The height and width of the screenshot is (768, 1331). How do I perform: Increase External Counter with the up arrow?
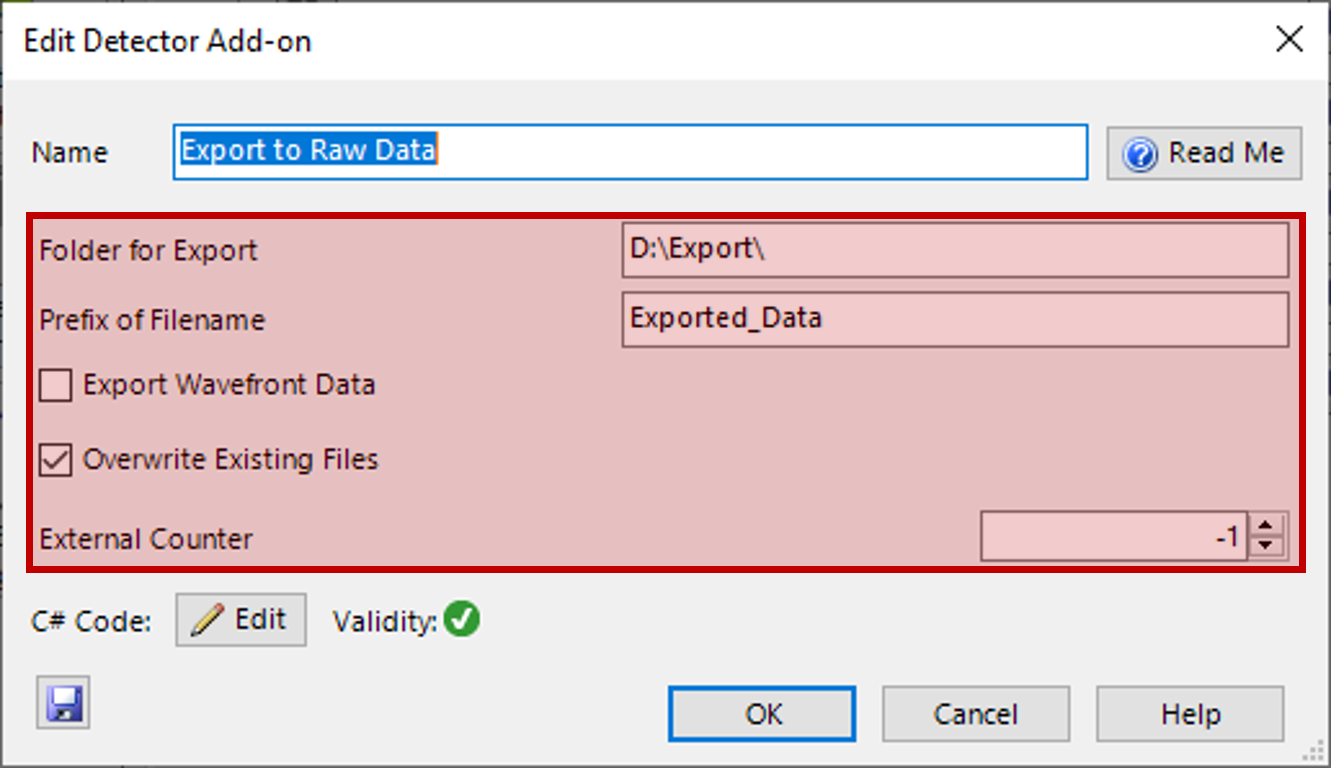point(1267,526)
